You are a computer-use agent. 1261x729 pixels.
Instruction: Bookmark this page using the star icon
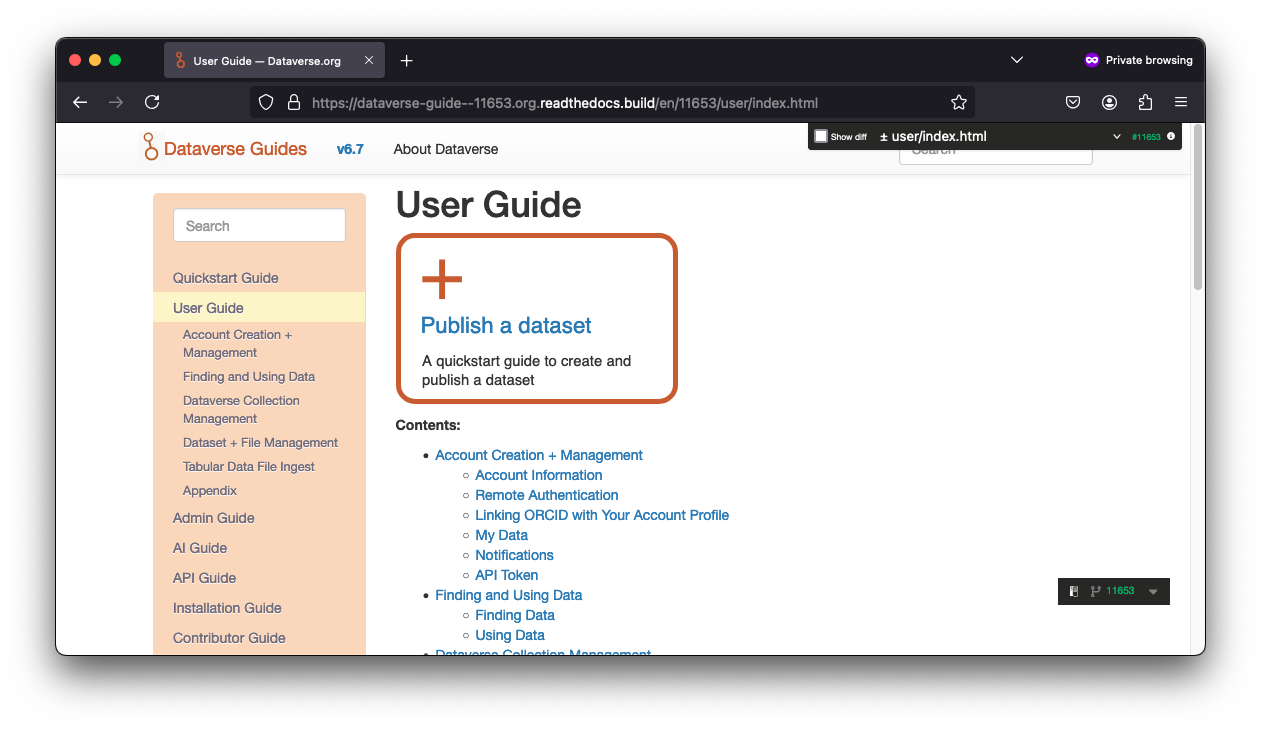(958, 102)
